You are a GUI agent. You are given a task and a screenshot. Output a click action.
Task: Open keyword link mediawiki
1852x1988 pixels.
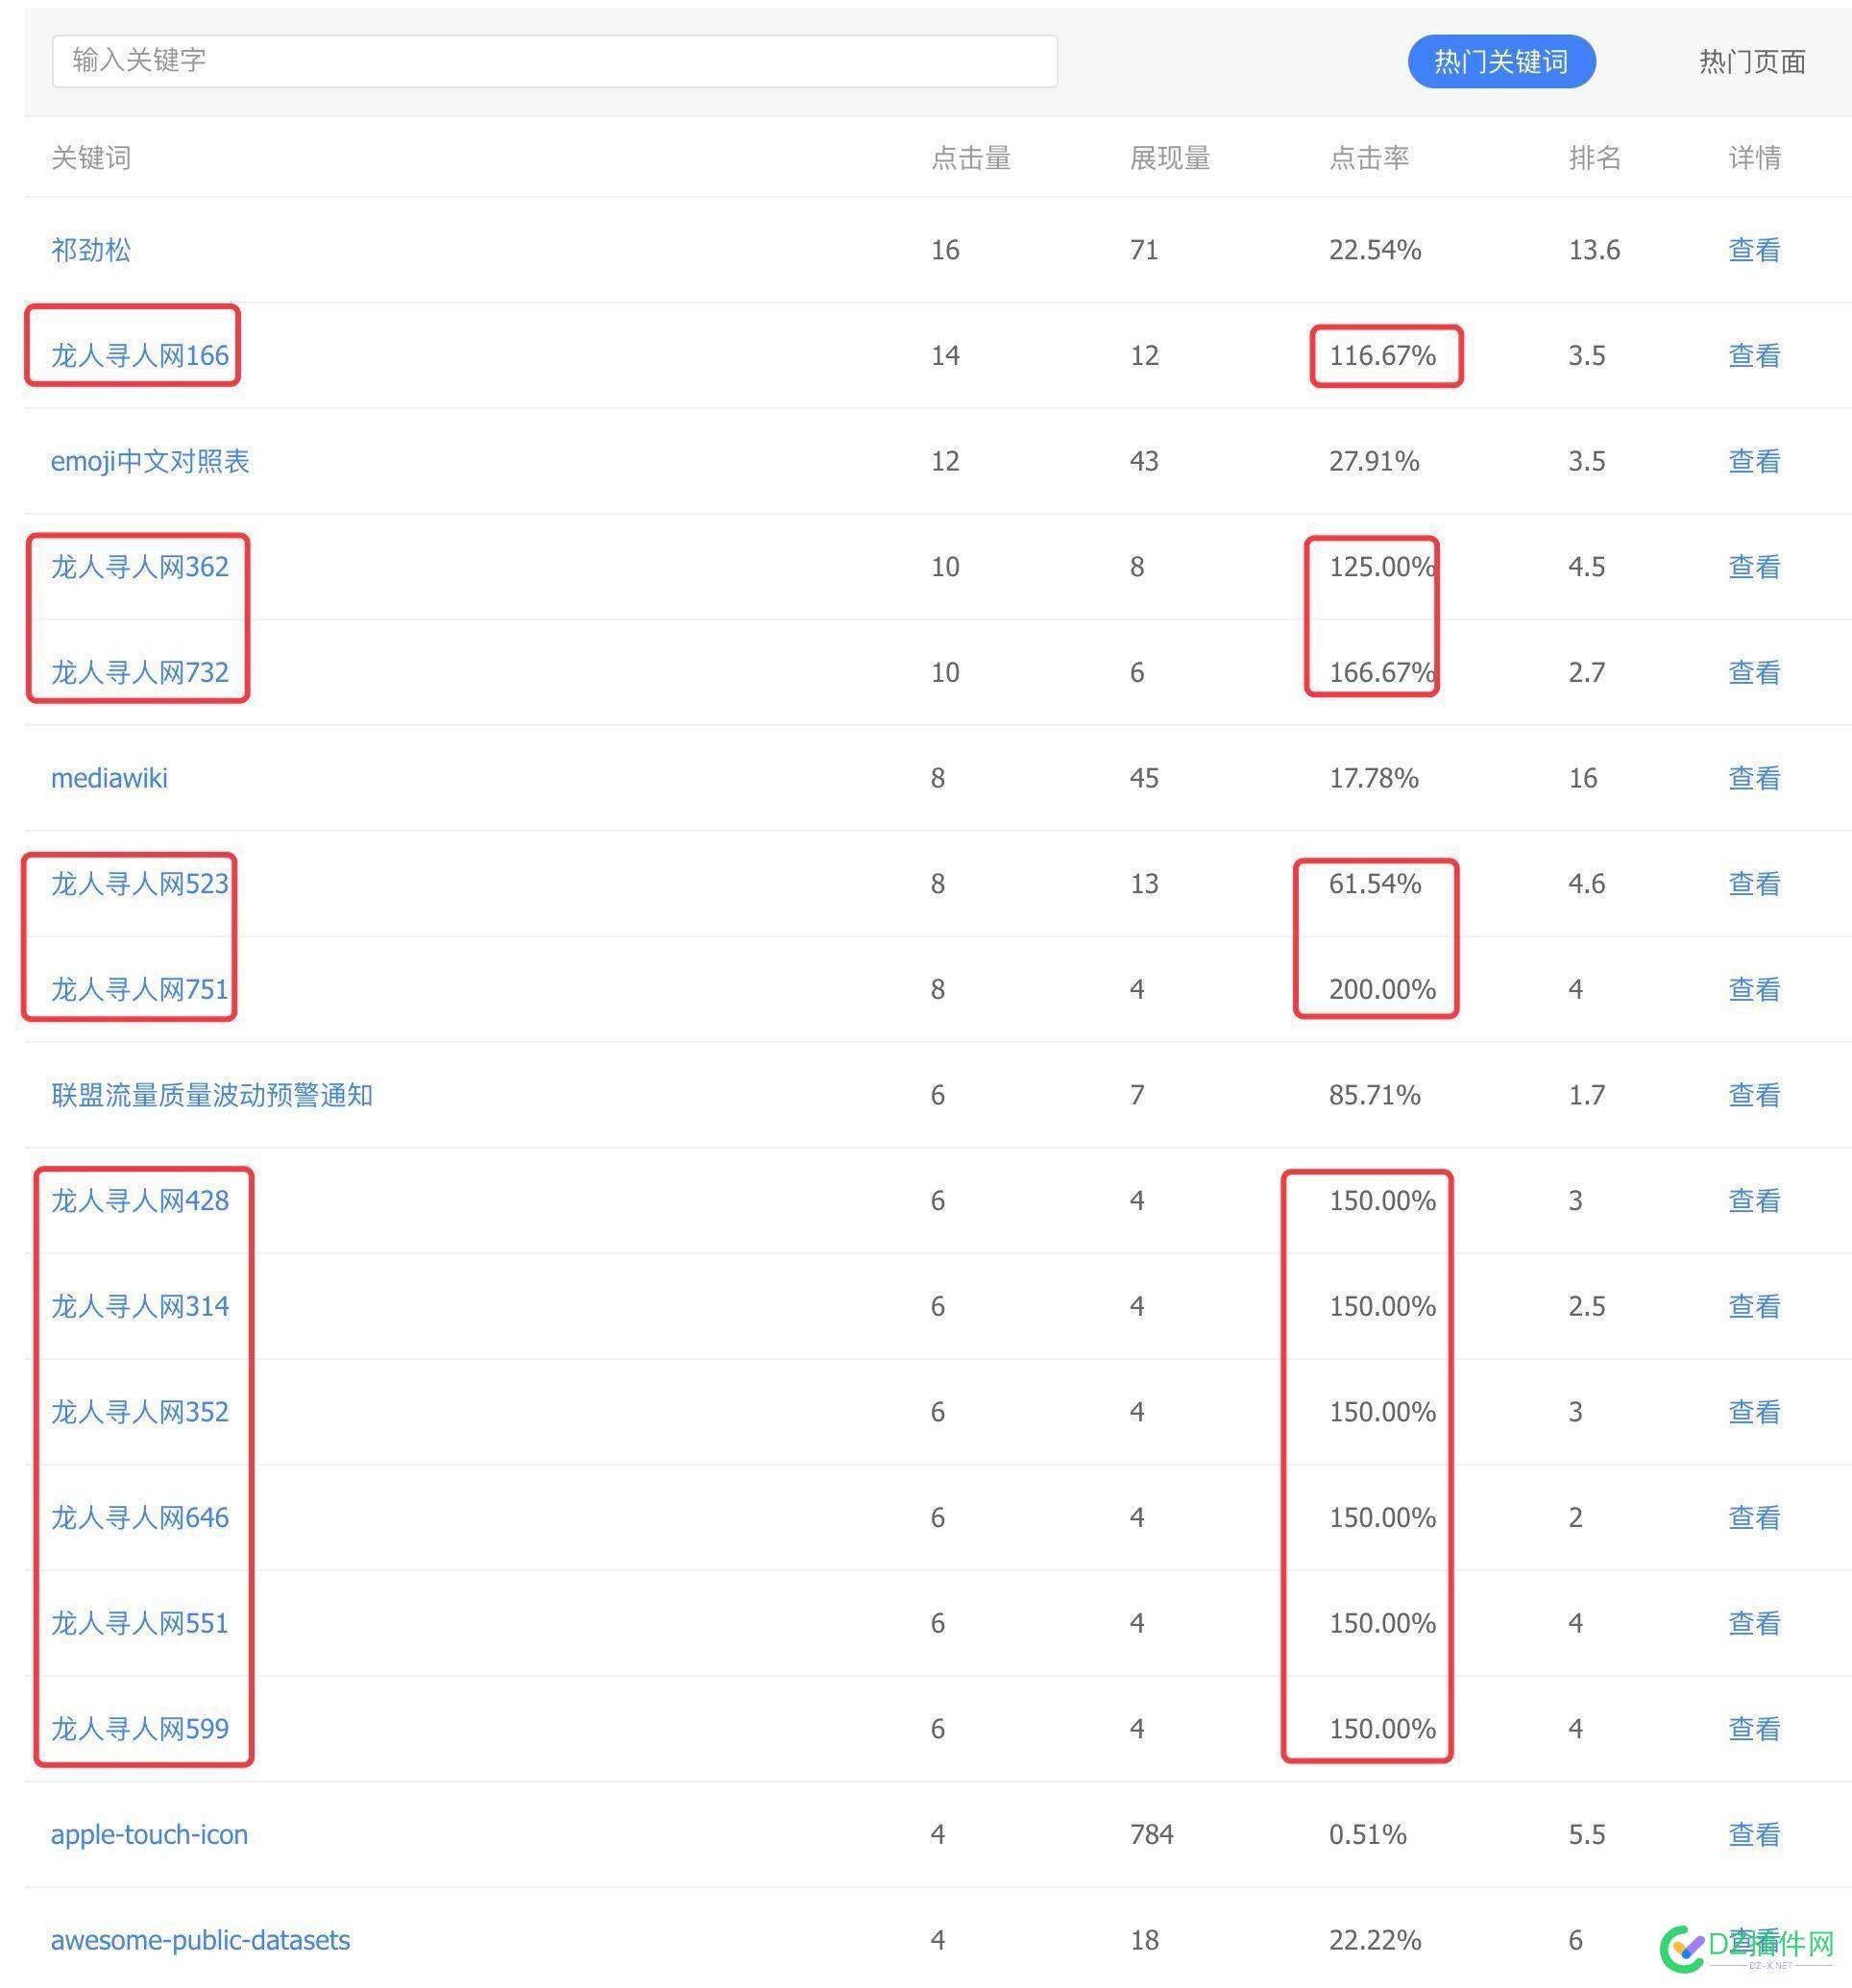coord(109,778)
